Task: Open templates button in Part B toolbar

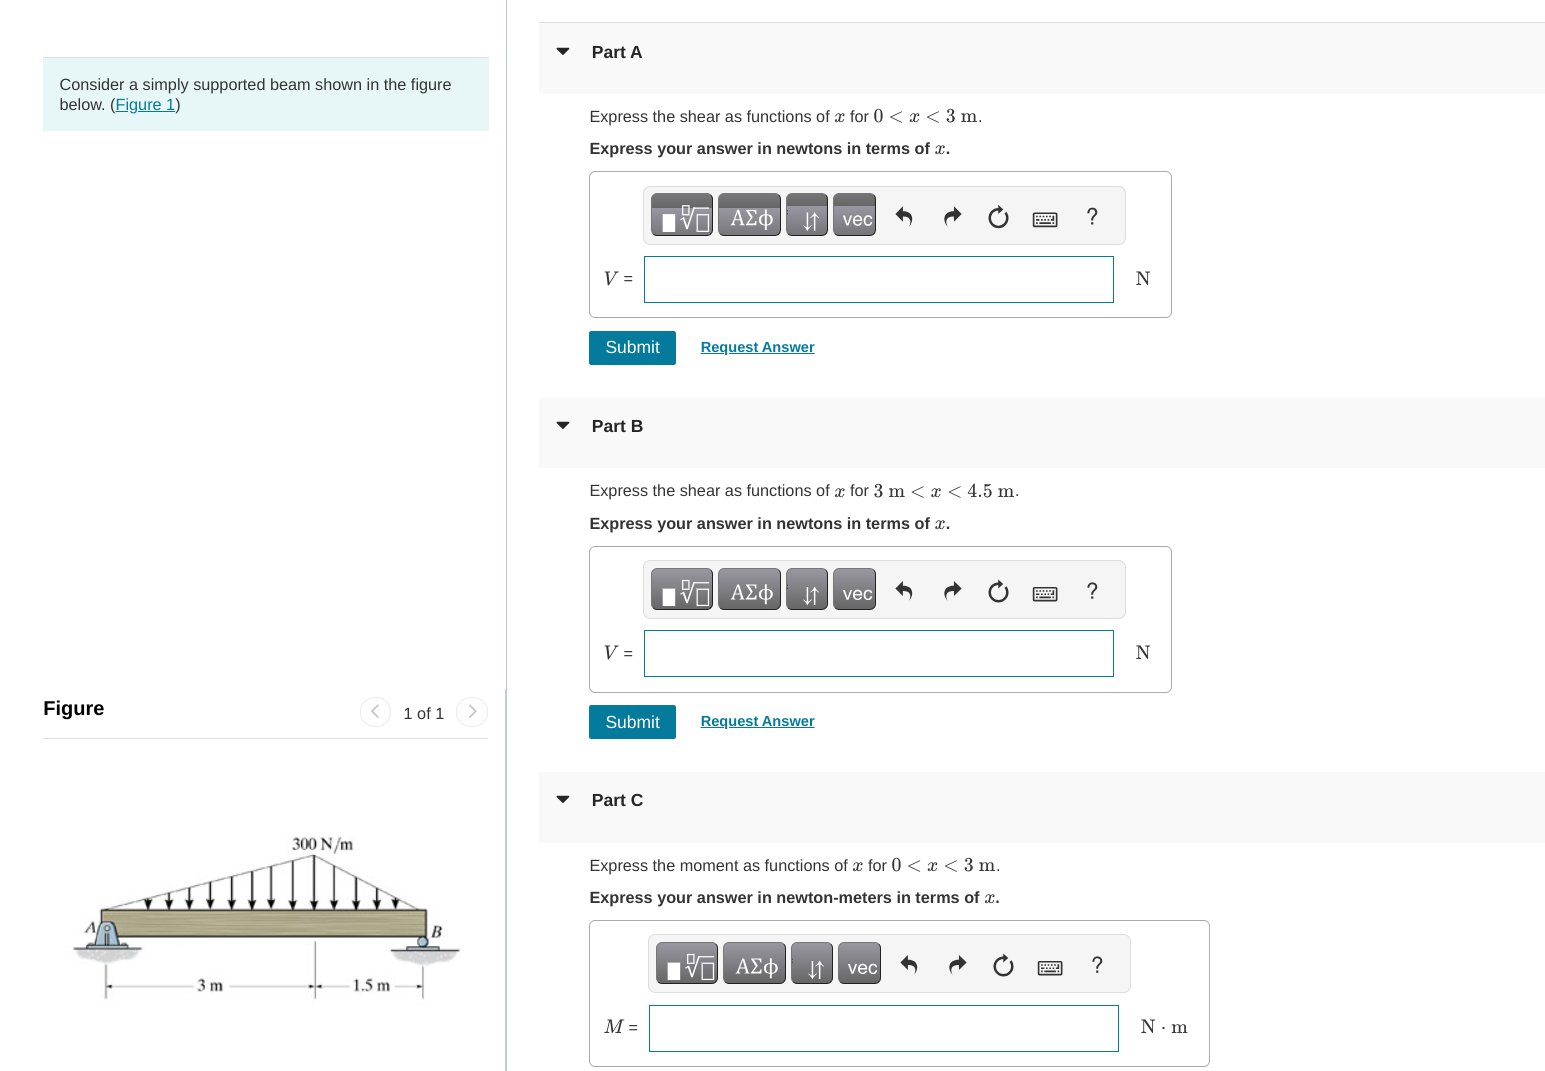Action: click(682, 589)
